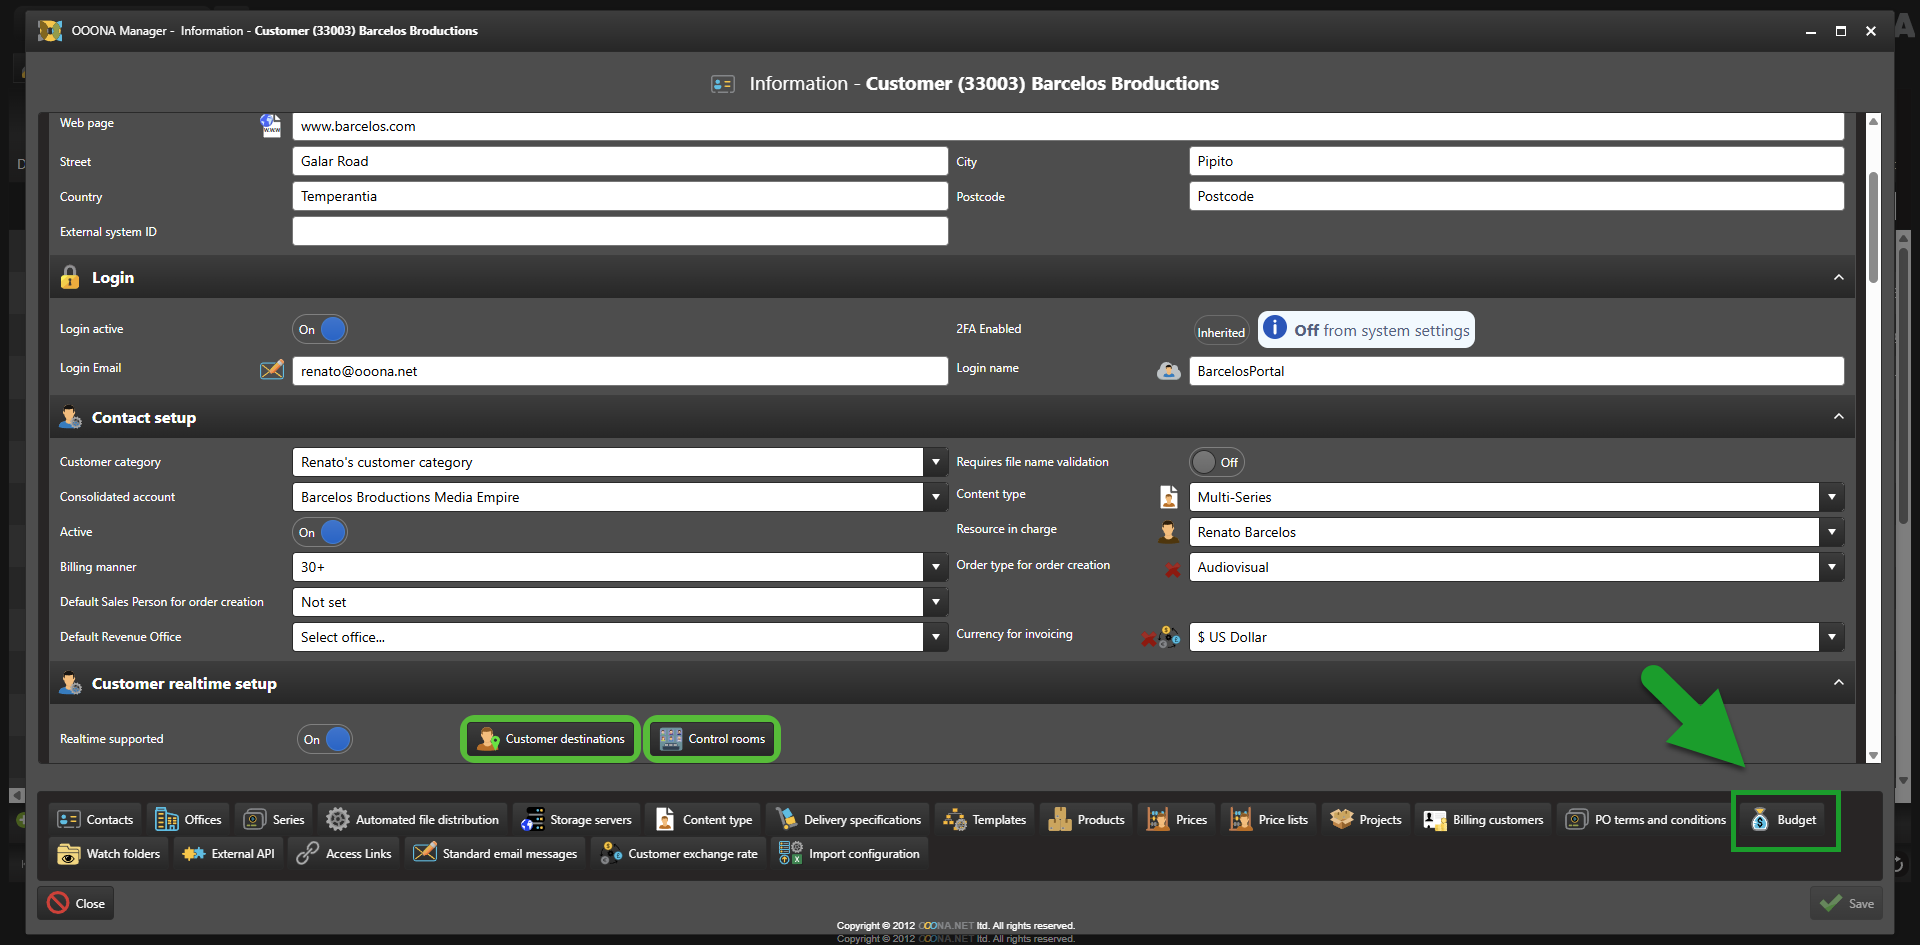Click the External system ID field
The image size is (1920, 945).
619,231
